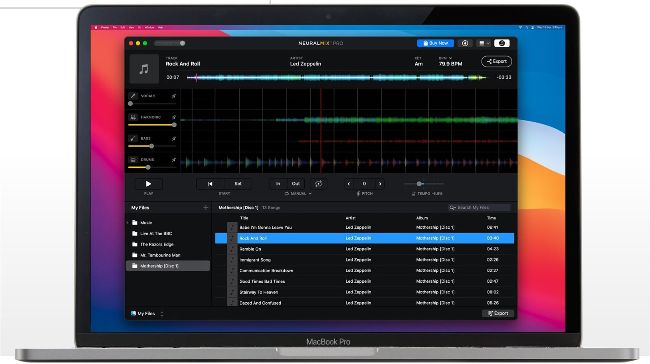The image size is (650, 364).
Task: Sort by the Artist column header
Action: (x=350, y=218)
